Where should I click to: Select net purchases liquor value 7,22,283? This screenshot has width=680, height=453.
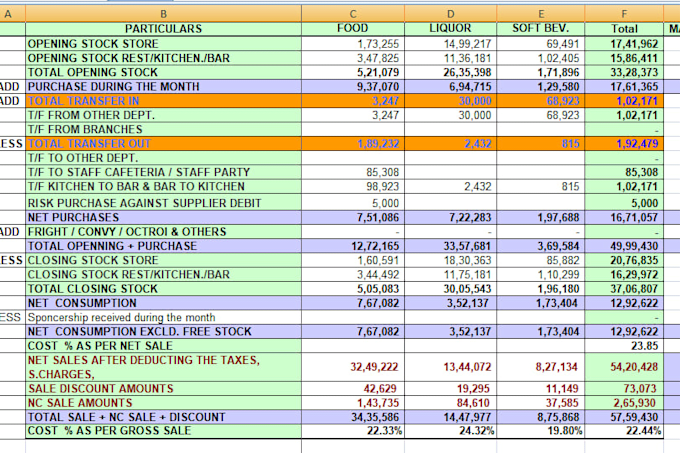pos(451,218)
